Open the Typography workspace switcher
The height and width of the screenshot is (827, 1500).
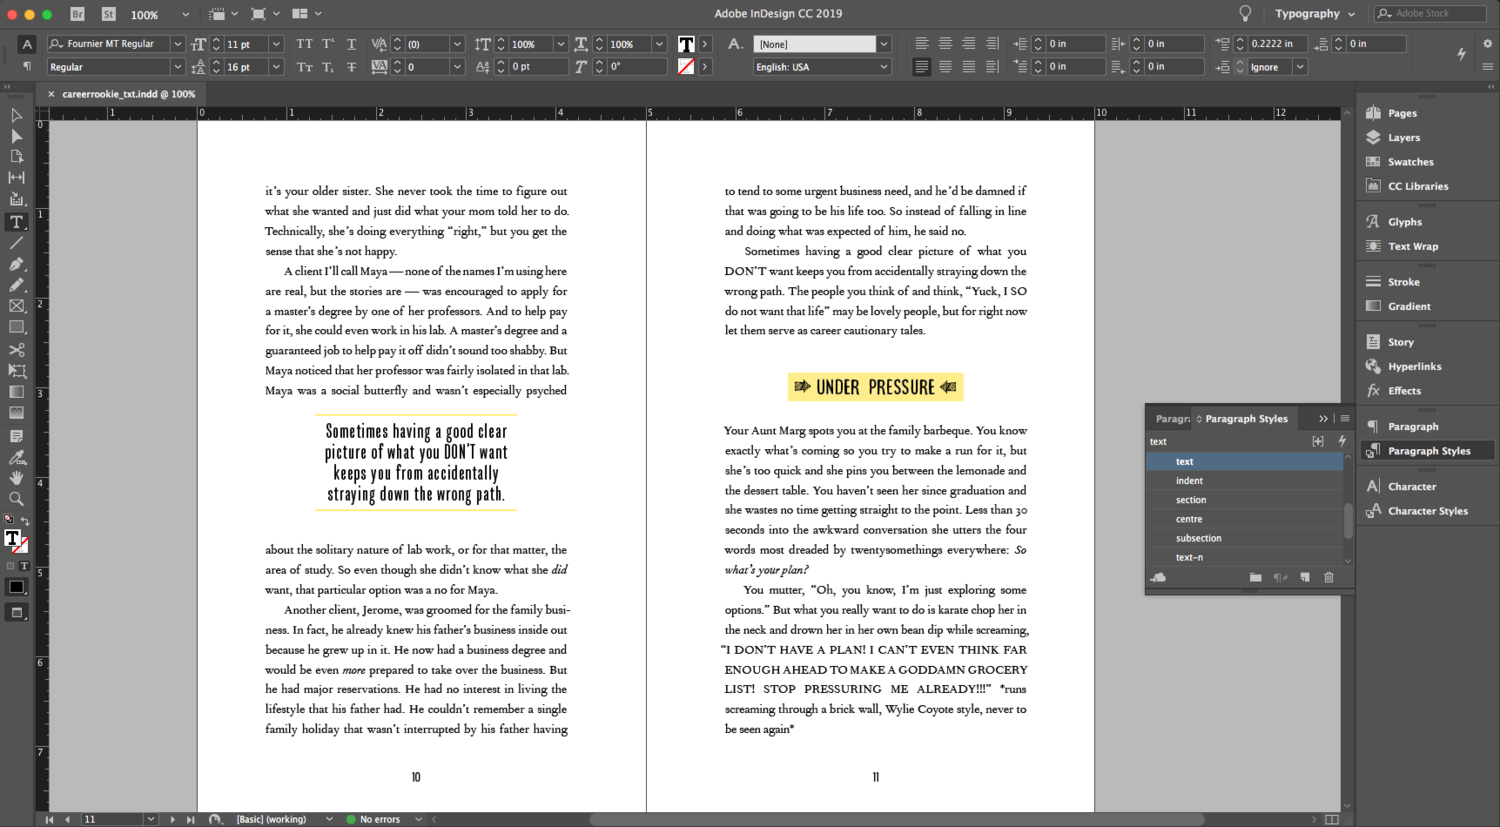[1314, 14]
